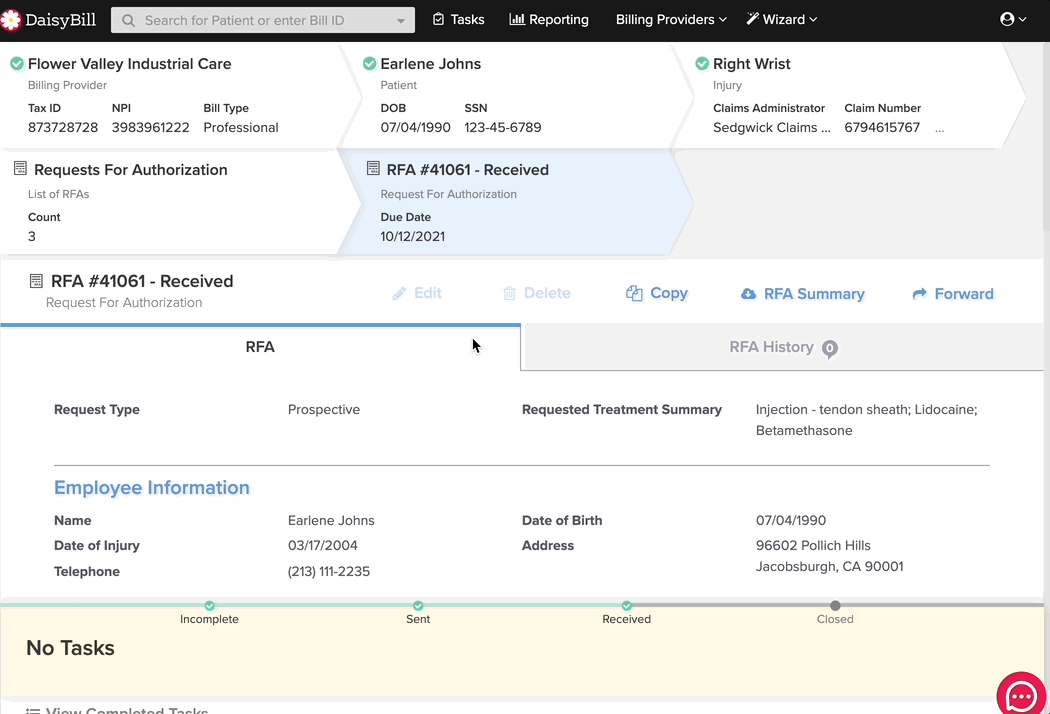The image size is (1050, 714).
Task: Click the telephone number (213) 111-2235
Action: pos(329,571)
